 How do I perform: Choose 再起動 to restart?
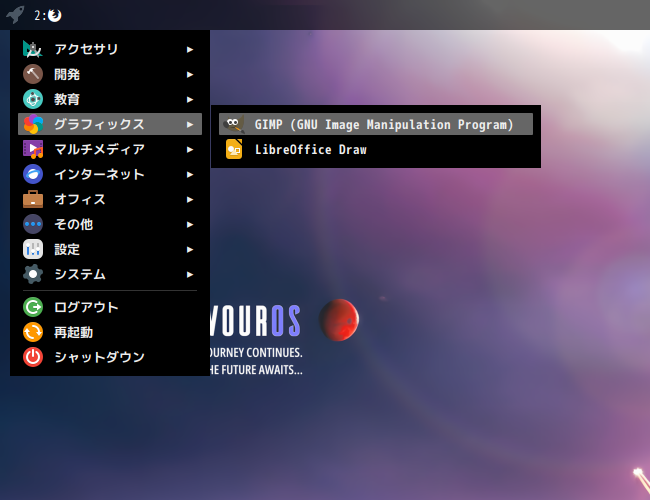(110, 332)
